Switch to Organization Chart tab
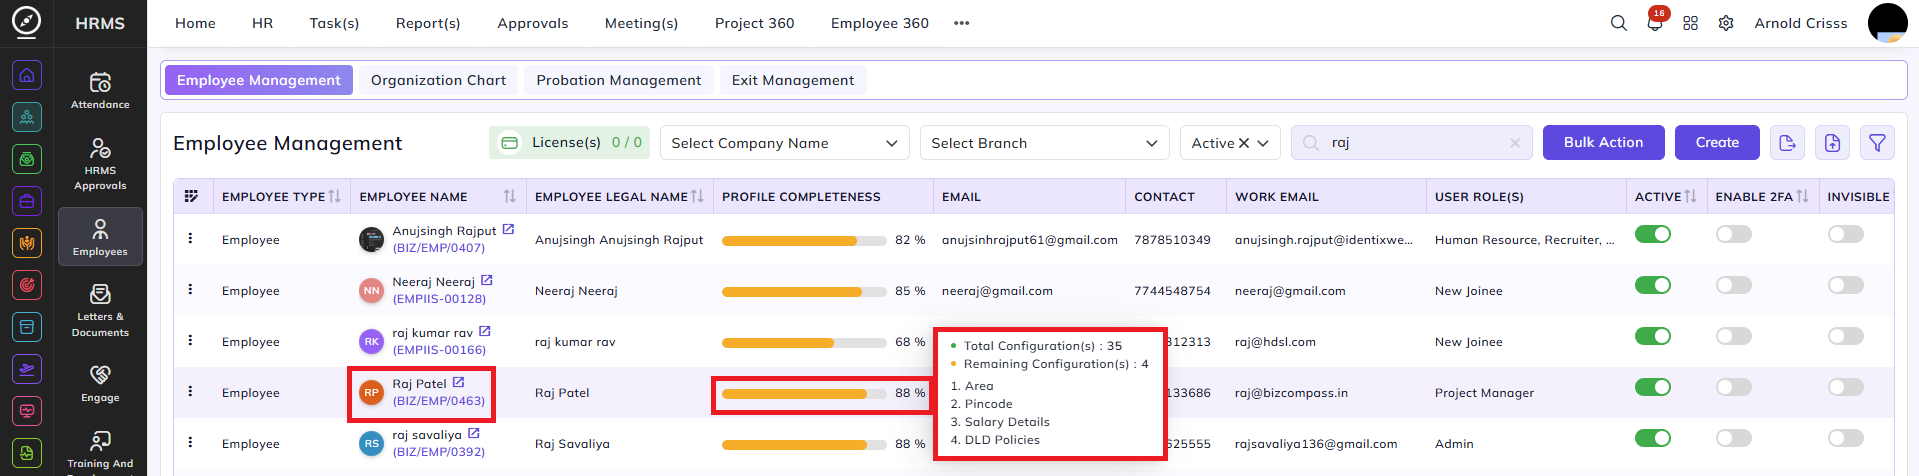This screenshot has width=1919, height=476. coord(438,80)
